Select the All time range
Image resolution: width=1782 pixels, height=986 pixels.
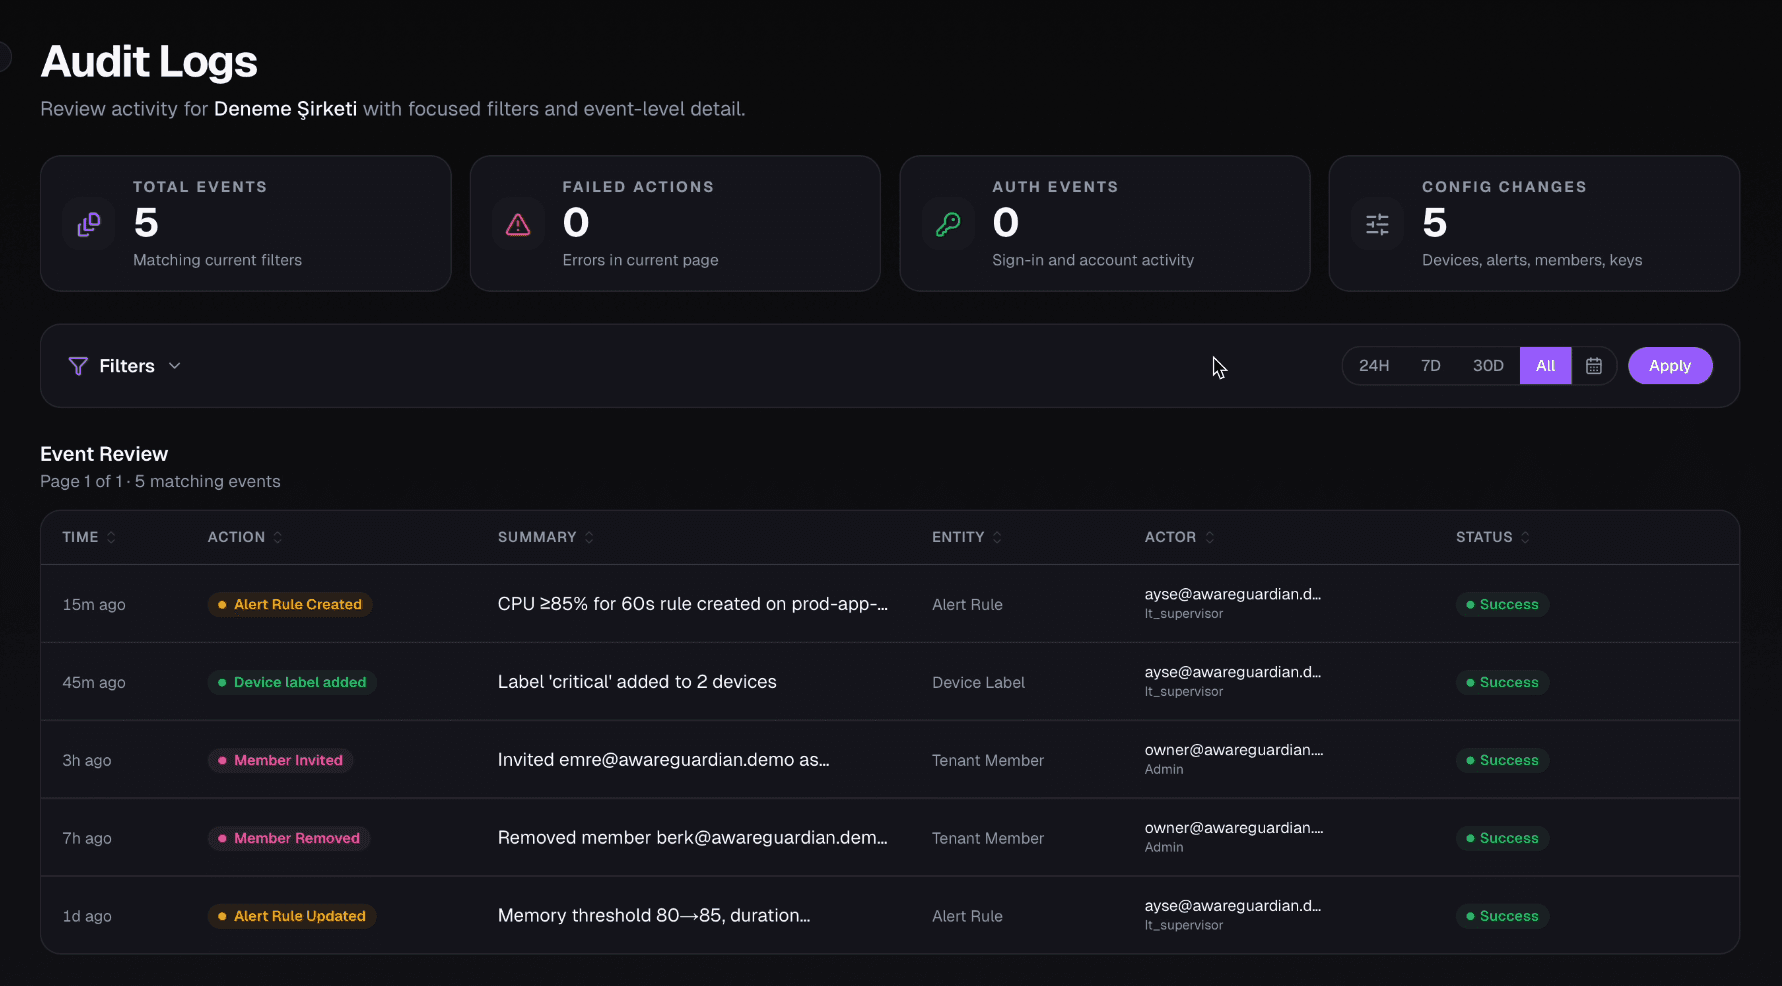pyautogui.click(x=1546, y=366)
